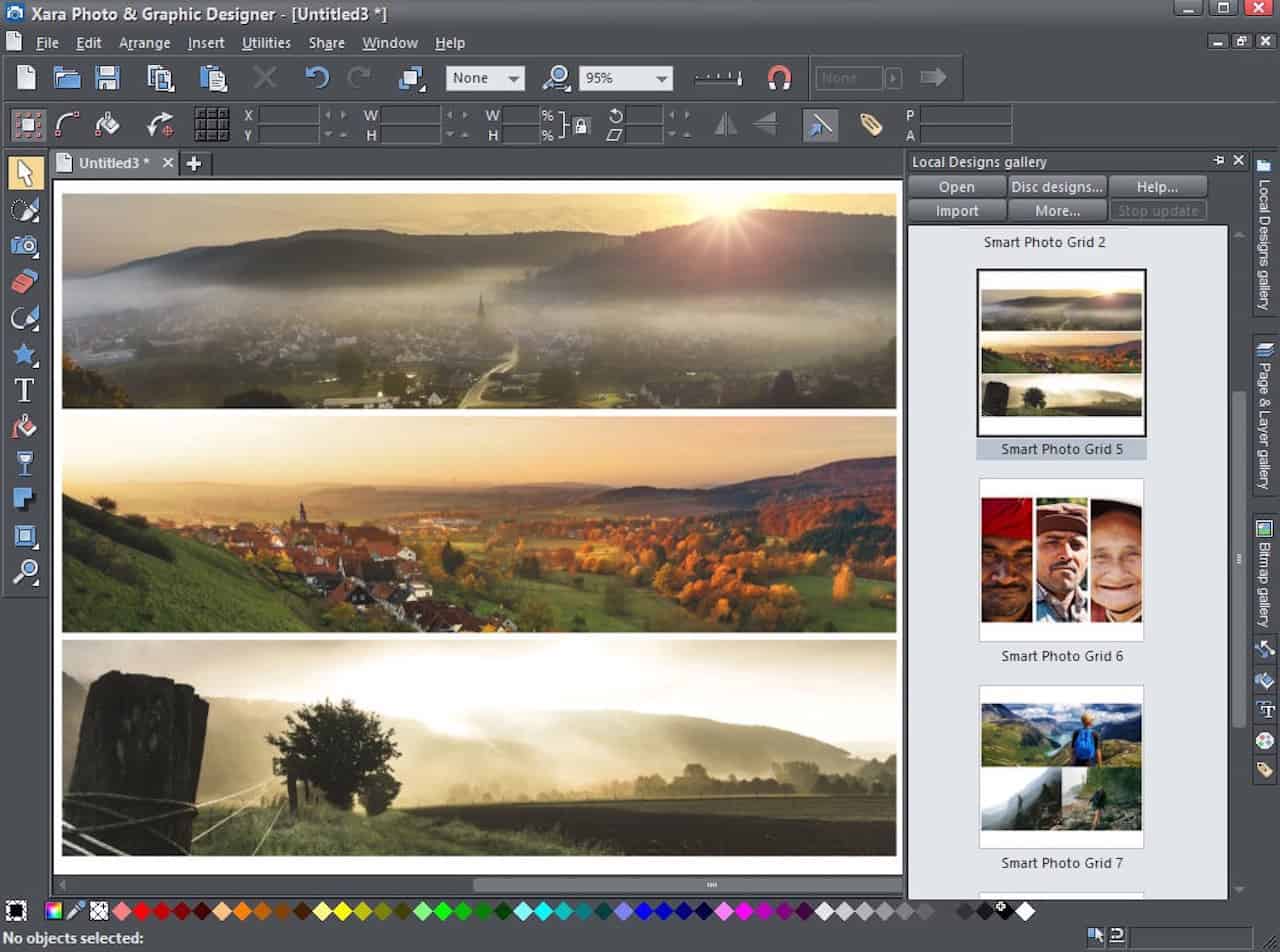Pick the red color swatch

tap(142, 911)
